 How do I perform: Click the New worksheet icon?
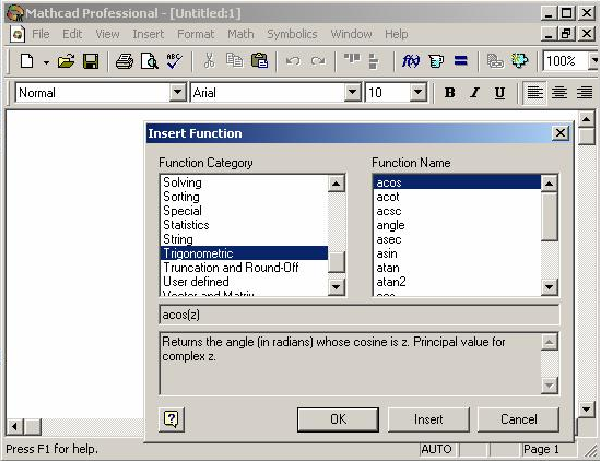click(27, 61)
